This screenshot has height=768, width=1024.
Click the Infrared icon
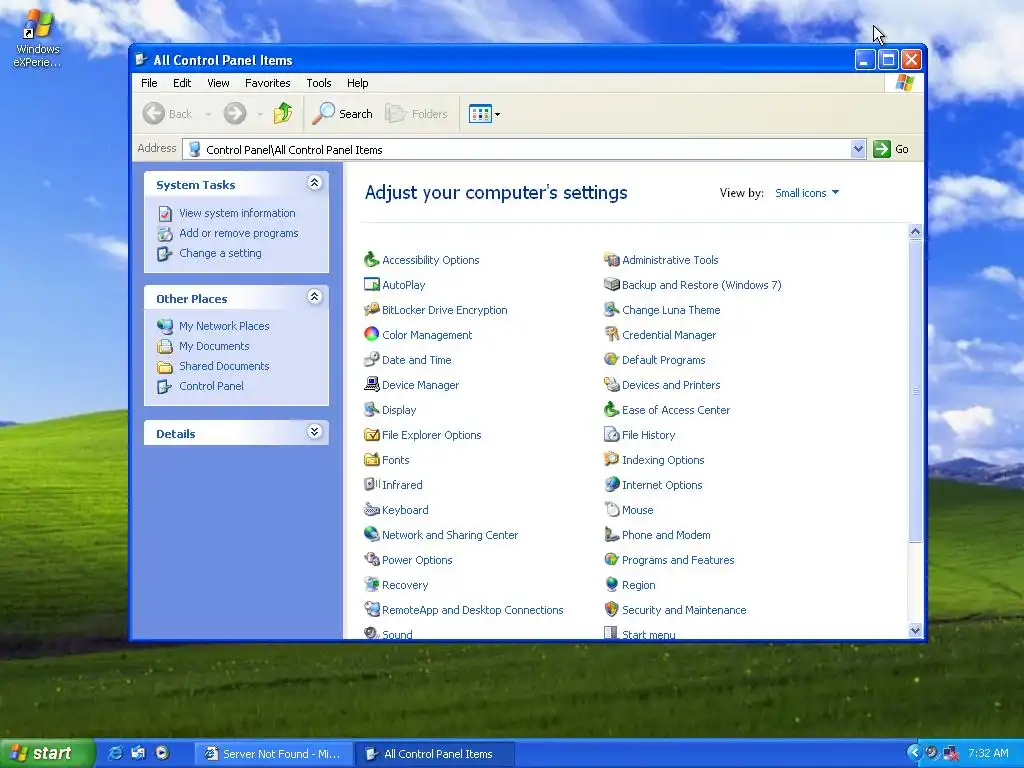[x=372, y=485]
